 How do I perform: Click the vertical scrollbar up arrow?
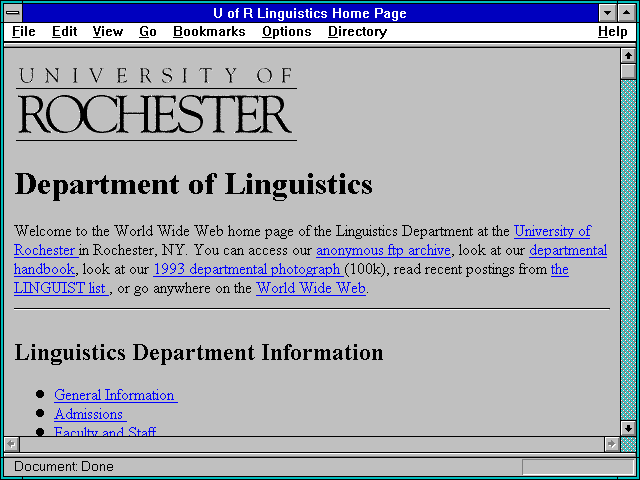click(x=628, y=56)
